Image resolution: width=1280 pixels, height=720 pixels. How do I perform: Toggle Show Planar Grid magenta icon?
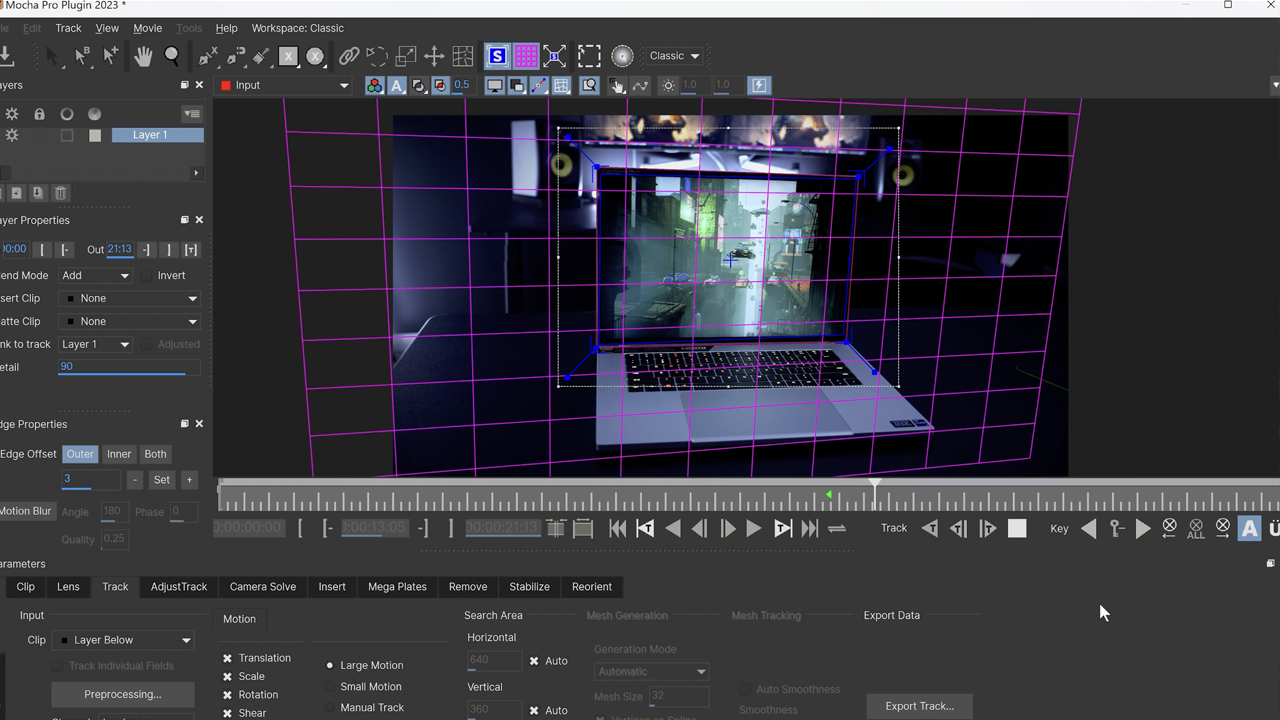(526, 56)
